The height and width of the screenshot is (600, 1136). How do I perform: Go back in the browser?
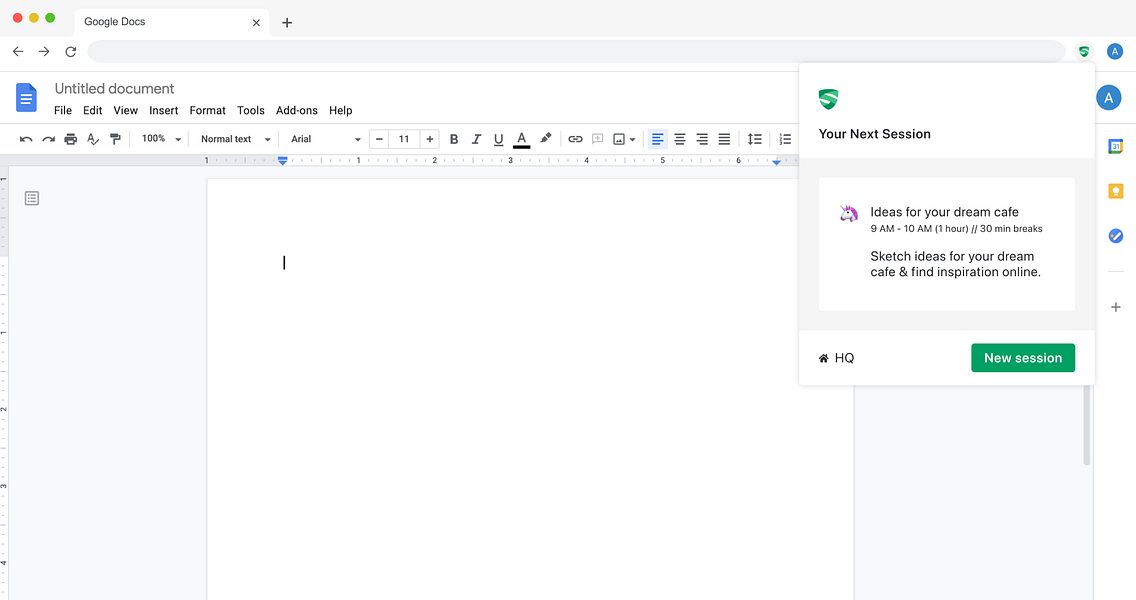(18, 51)
